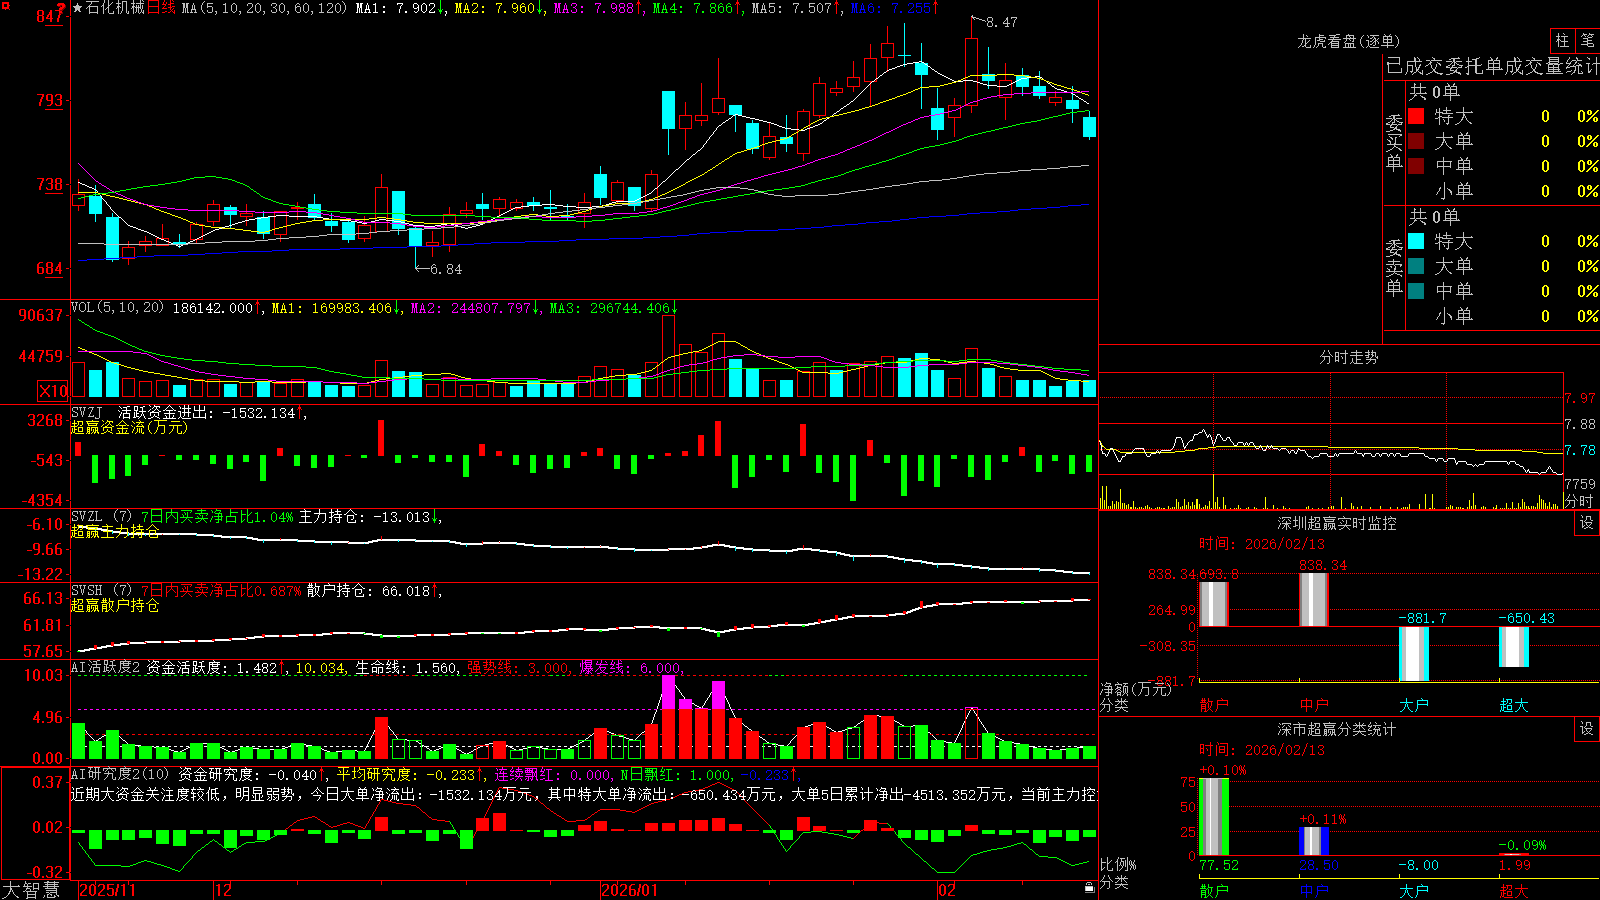
Task: Click the star icon before 石化机械
Action: [x=78, y=8]
